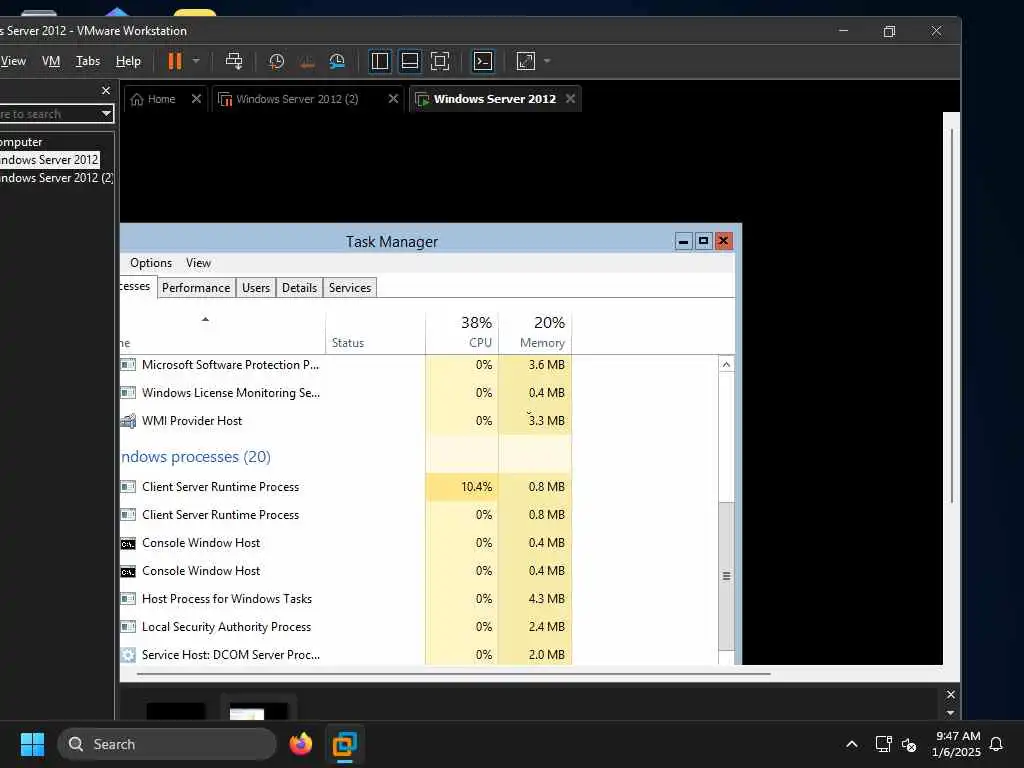Open the snapshot manager
Viewport: 1024px width, 768px height.
337,61
